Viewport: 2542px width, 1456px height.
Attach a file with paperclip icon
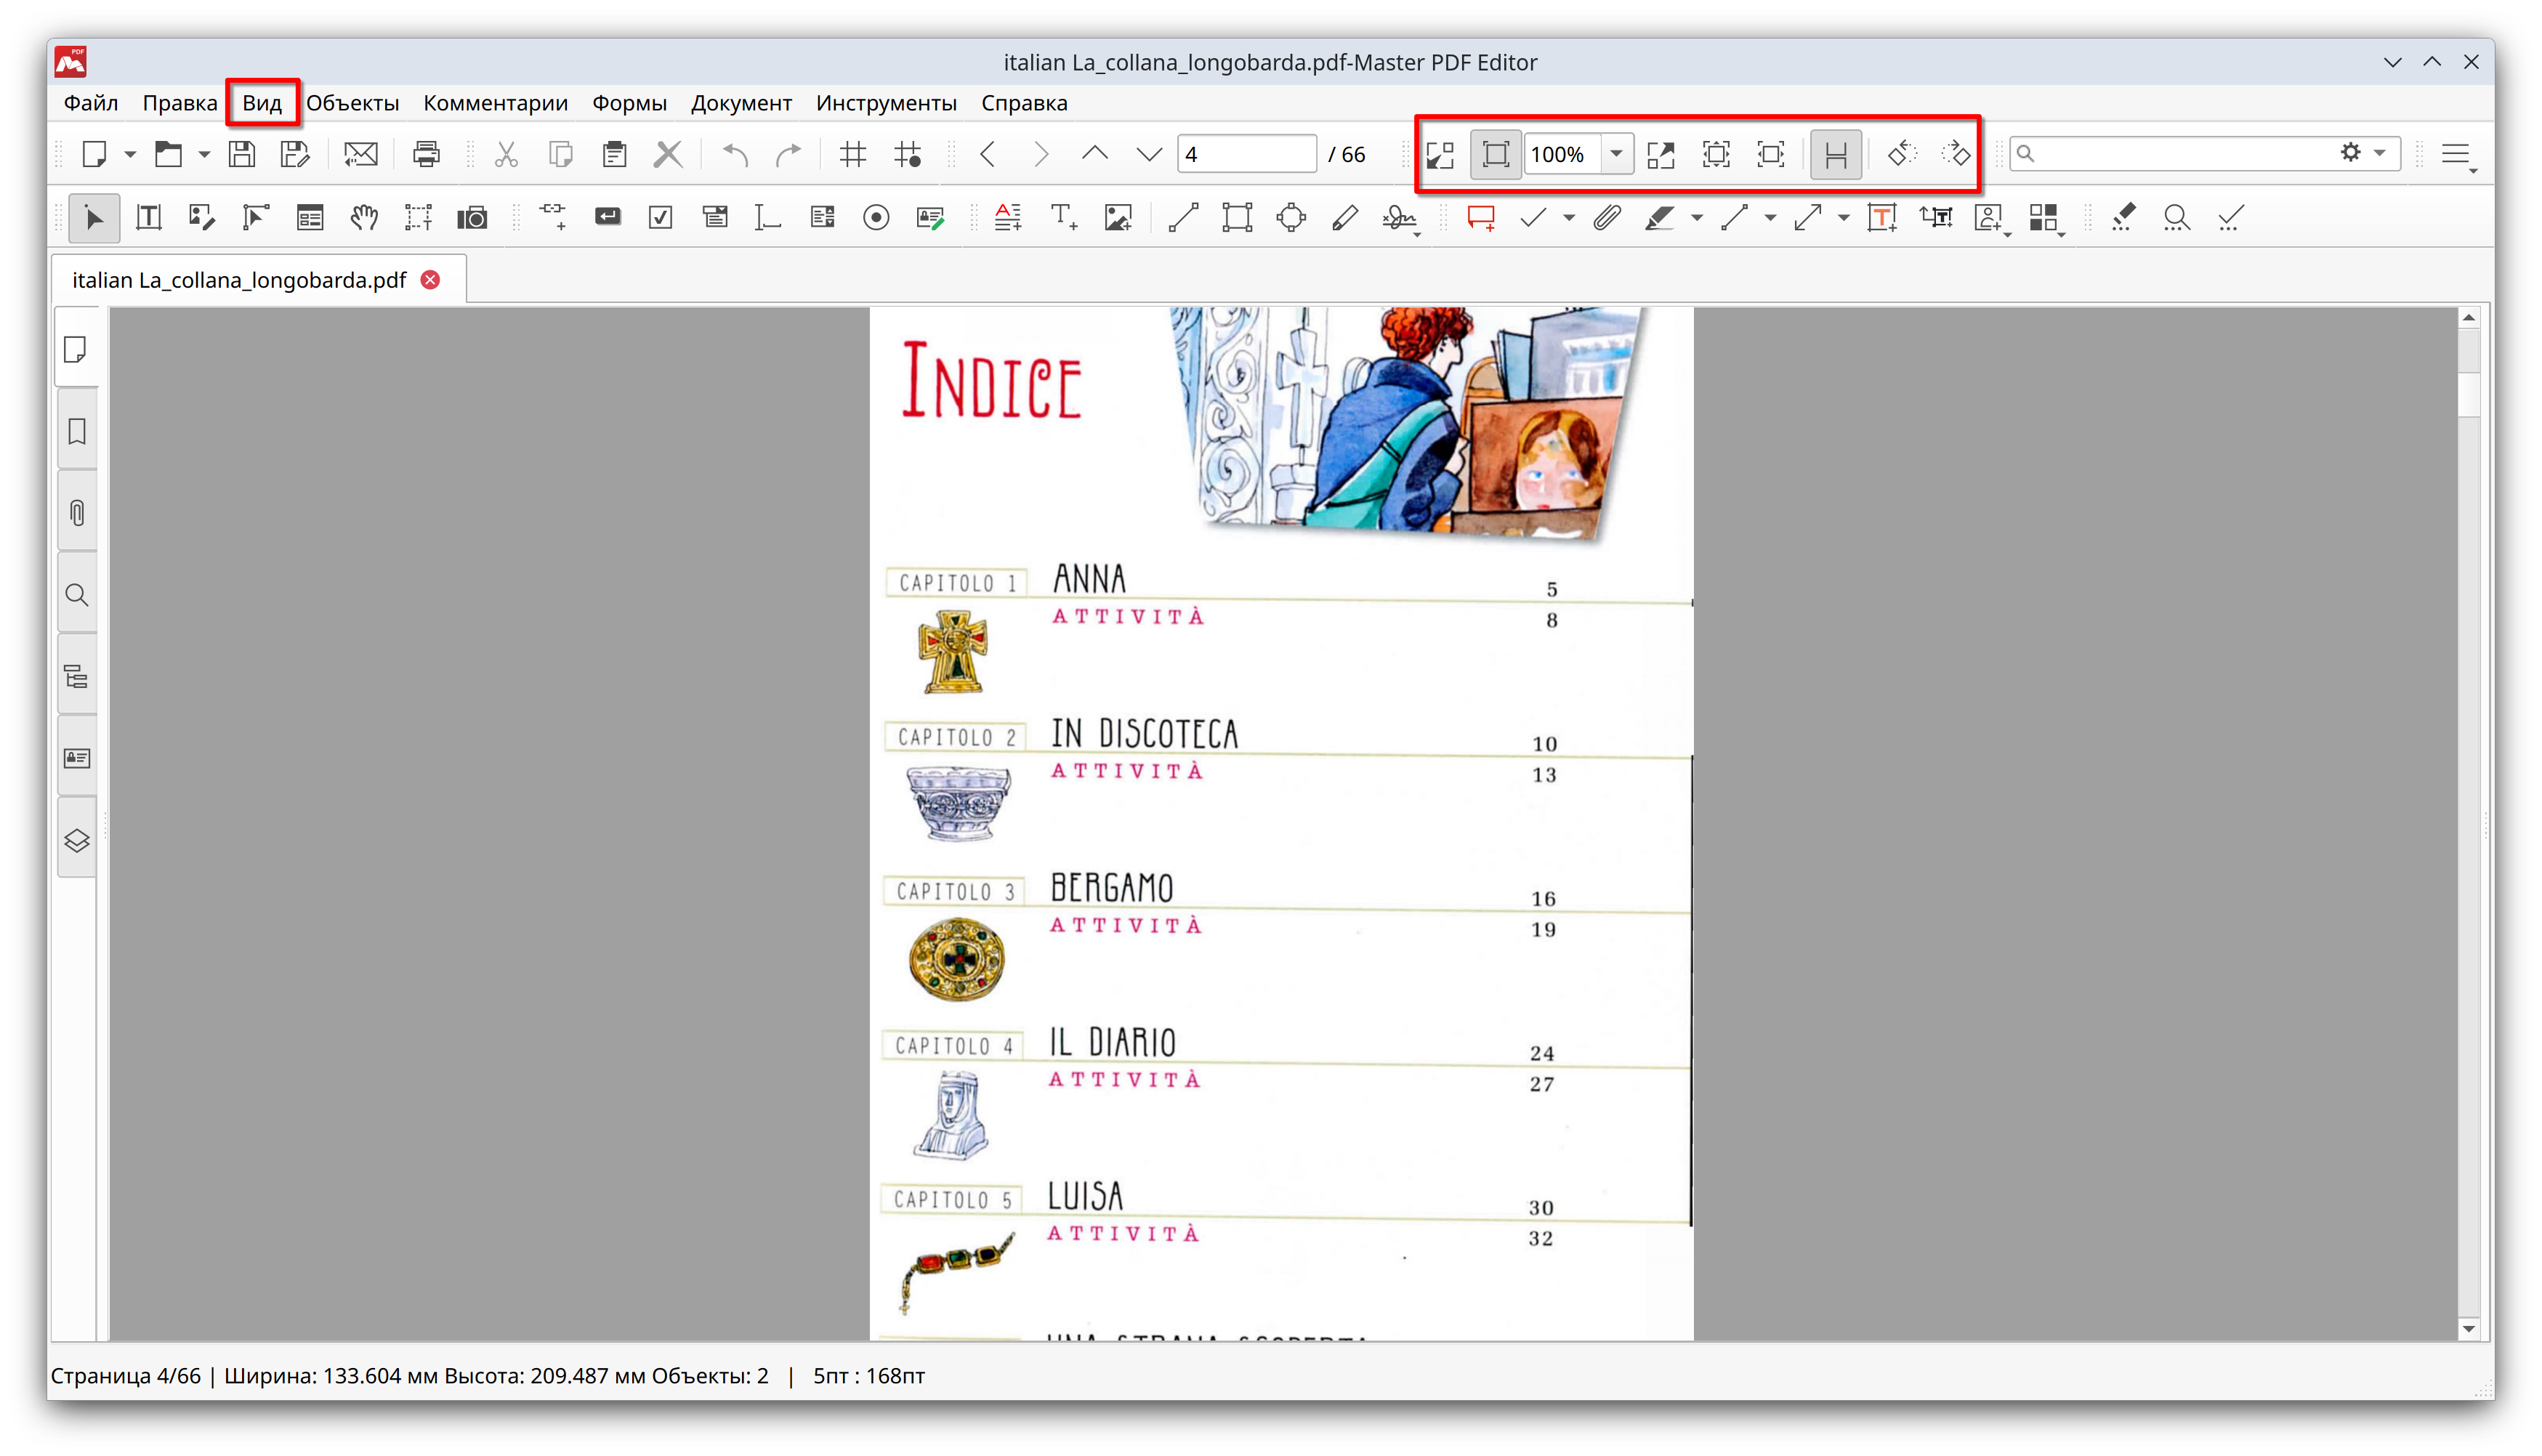[x=1606, y=217]
